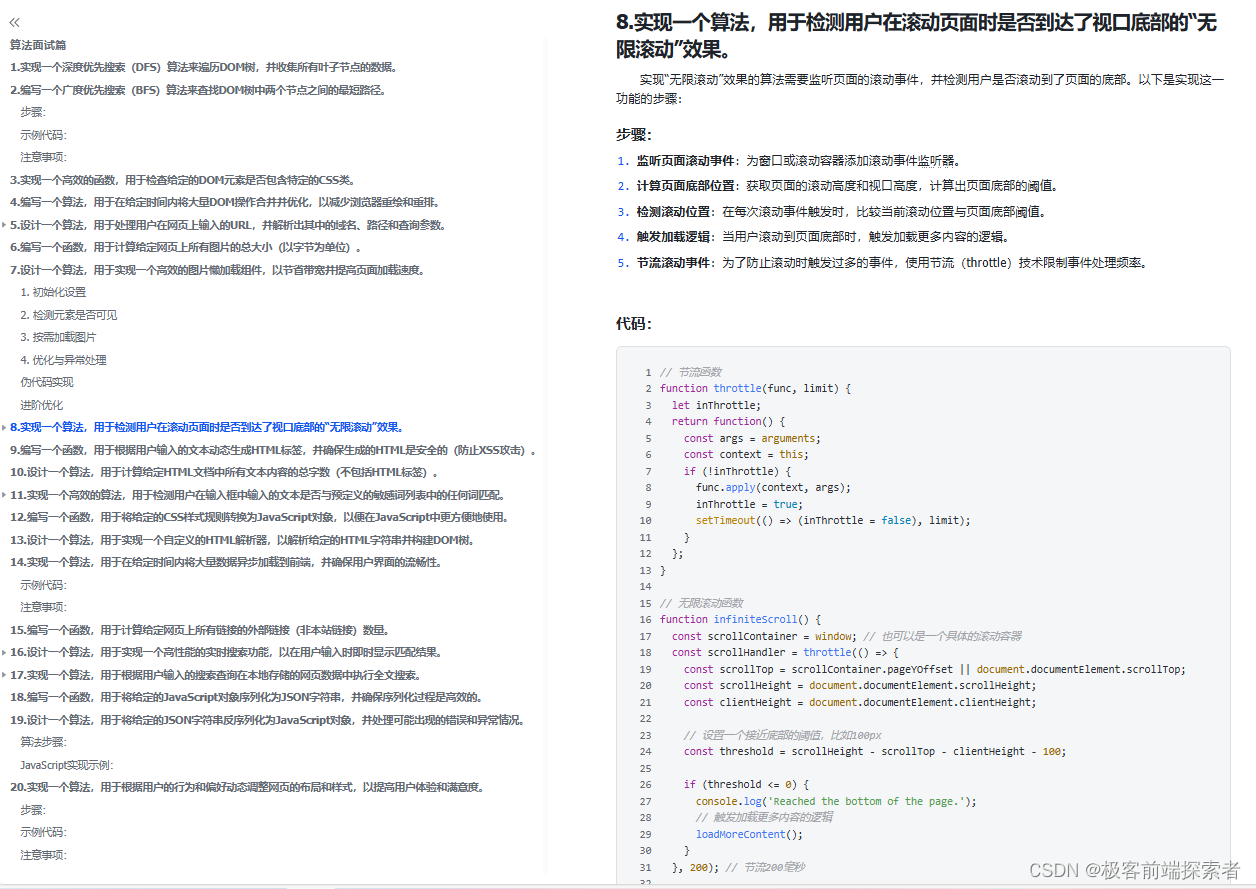Open the 算法步骤: outline entry
The width and height of the screenshot is (1256, 889).
click(x=44, y=742)
